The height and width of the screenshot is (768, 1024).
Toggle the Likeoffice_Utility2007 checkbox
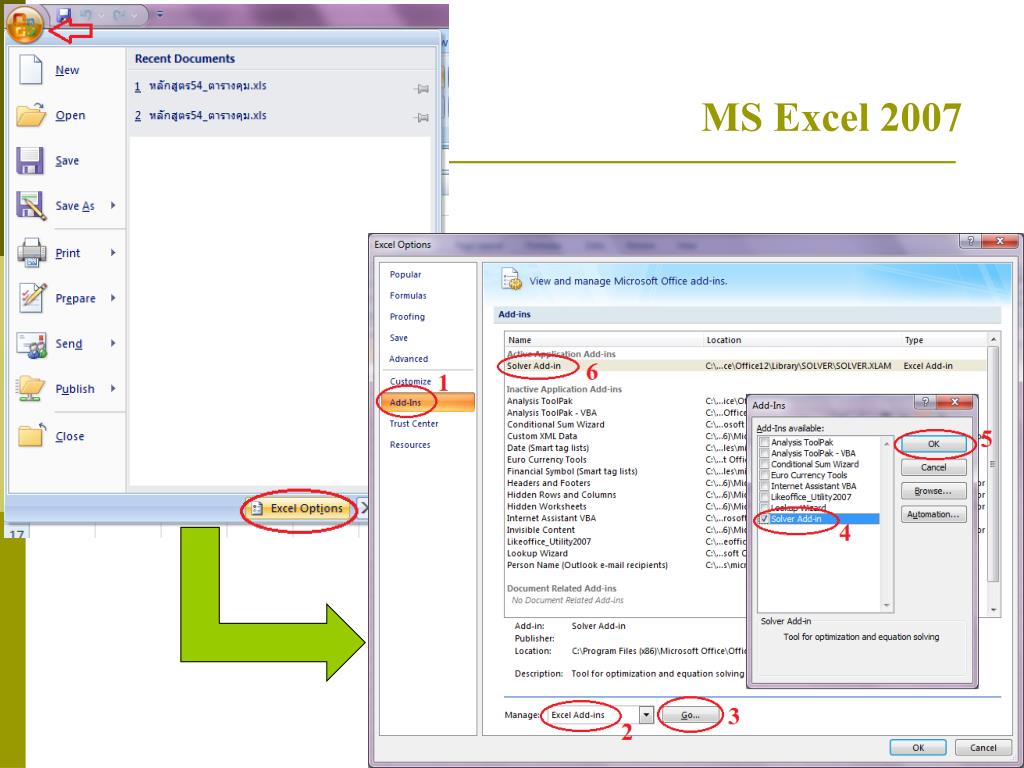pos(763,497)
